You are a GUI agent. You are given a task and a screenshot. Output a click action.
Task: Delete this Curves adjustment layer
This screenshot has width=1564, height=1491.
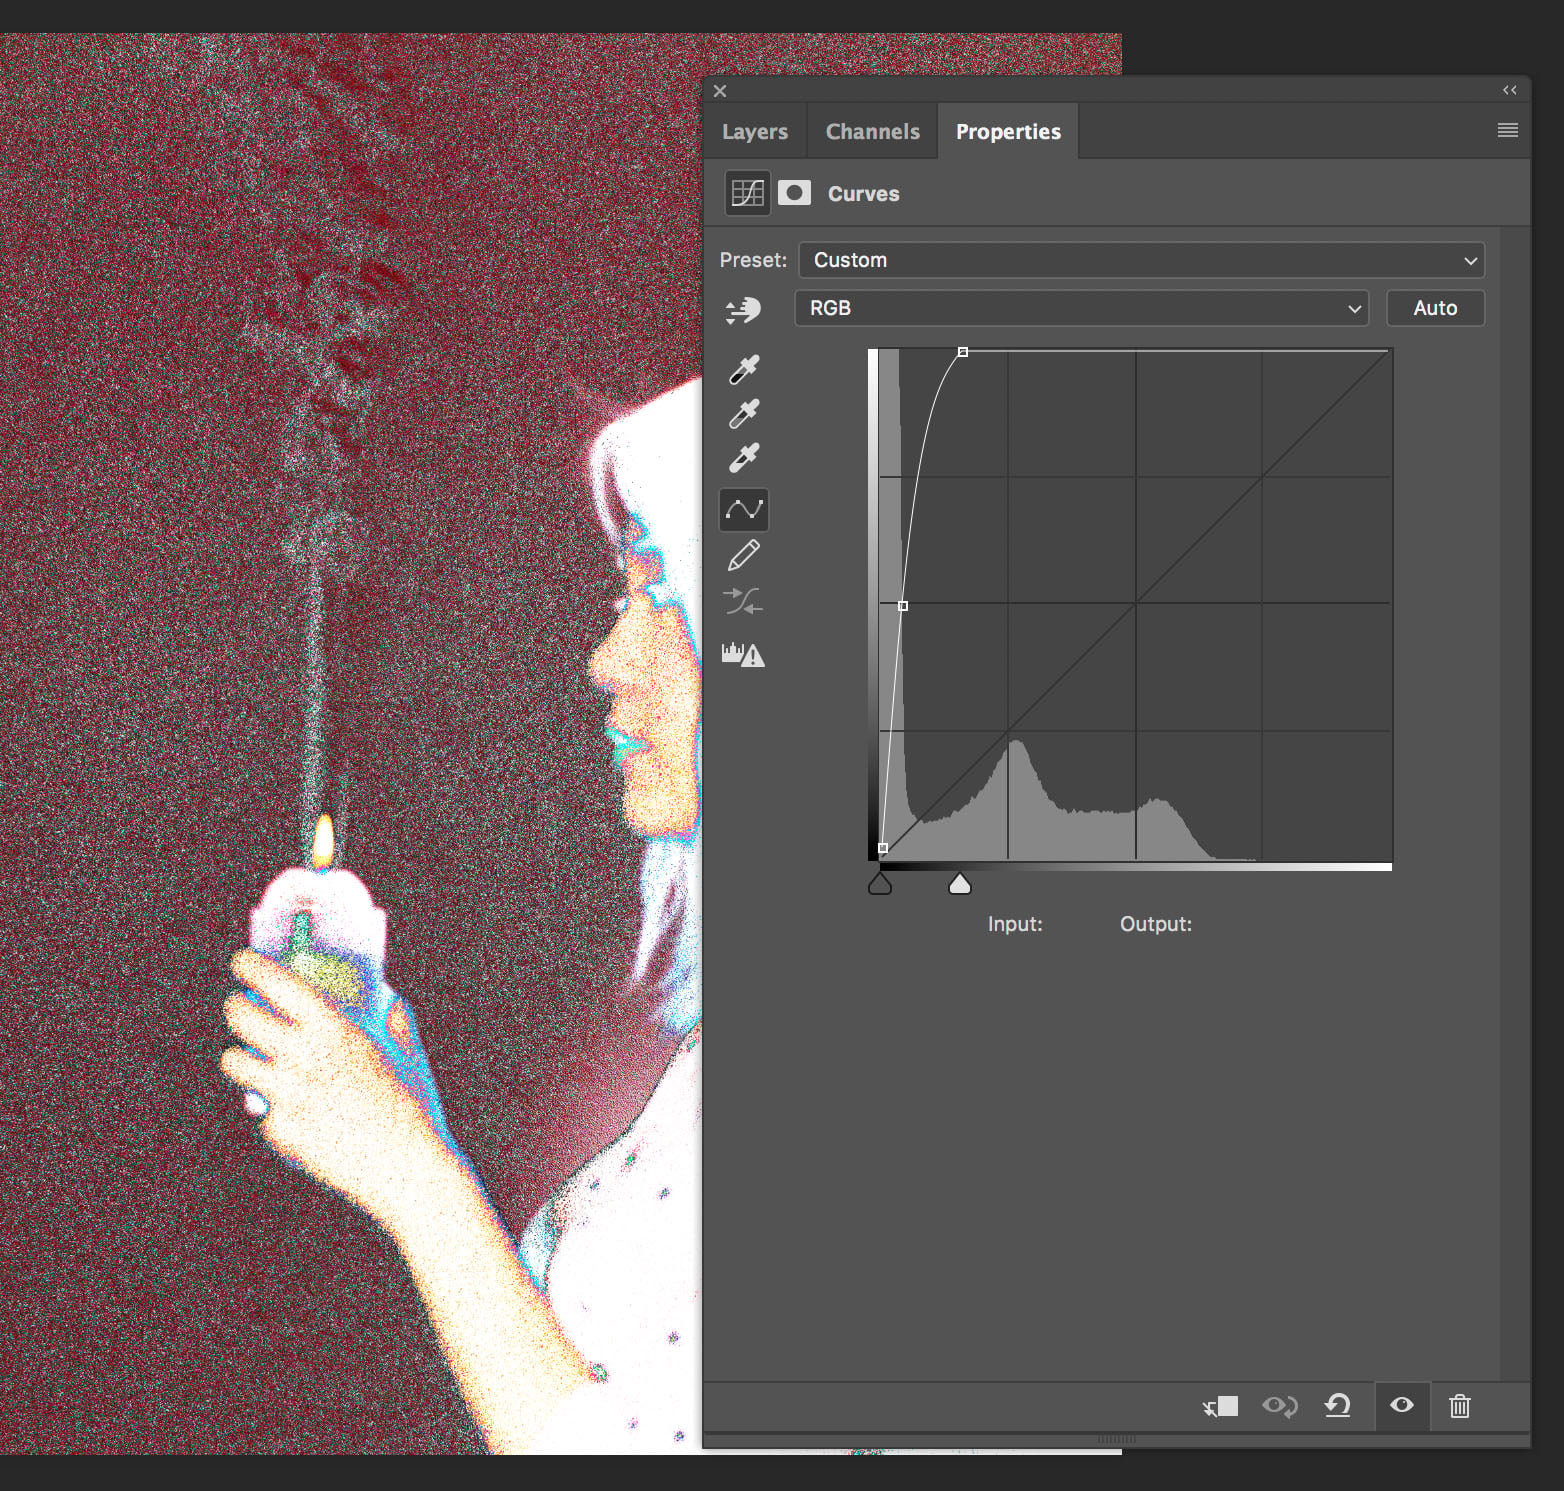pos(1460,1406)
